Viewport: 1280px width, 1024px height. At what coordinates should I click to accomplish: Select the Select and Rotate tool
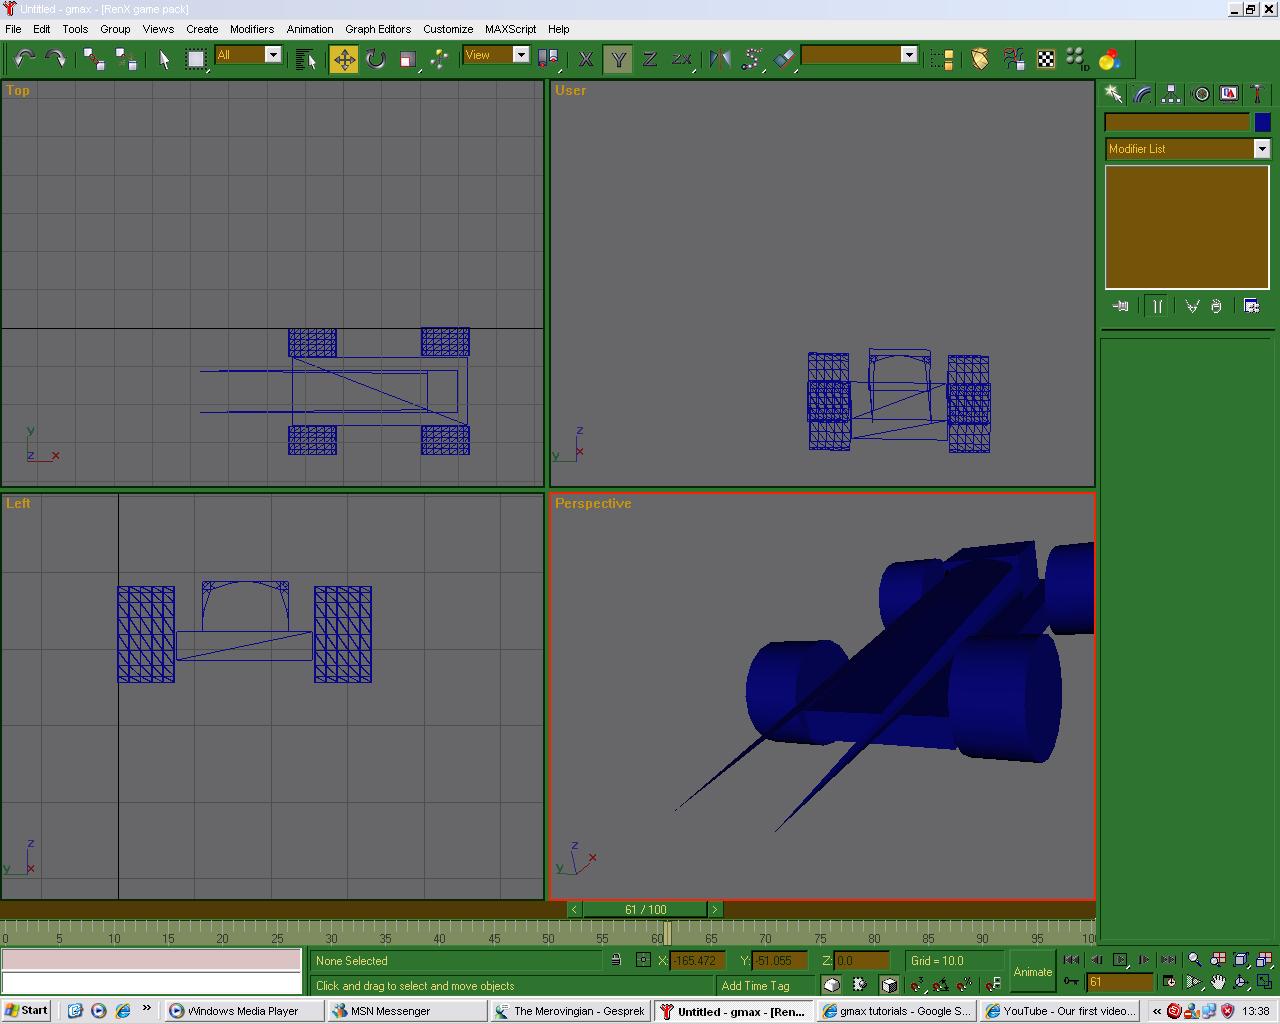[376, 59]
